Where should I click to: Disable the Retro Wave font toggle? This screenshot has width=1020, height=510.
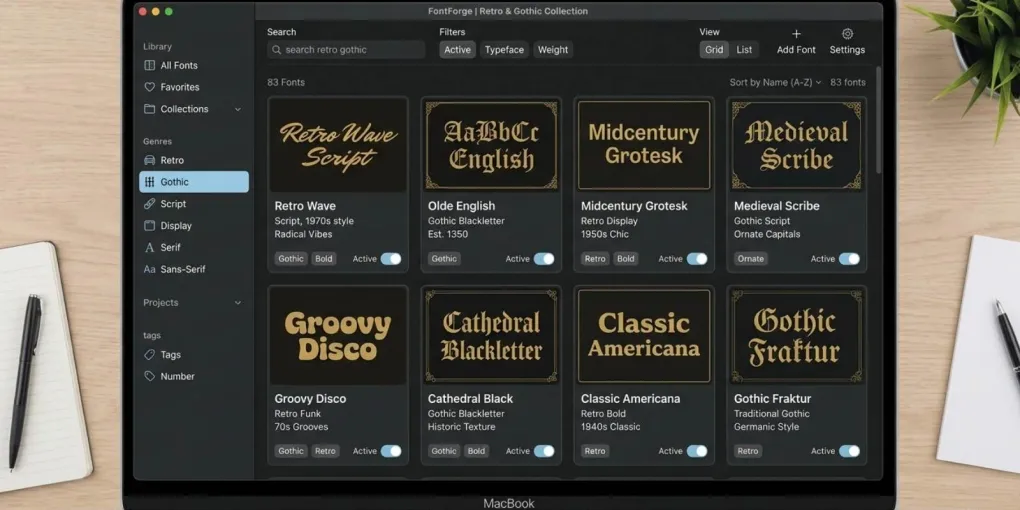391,259
